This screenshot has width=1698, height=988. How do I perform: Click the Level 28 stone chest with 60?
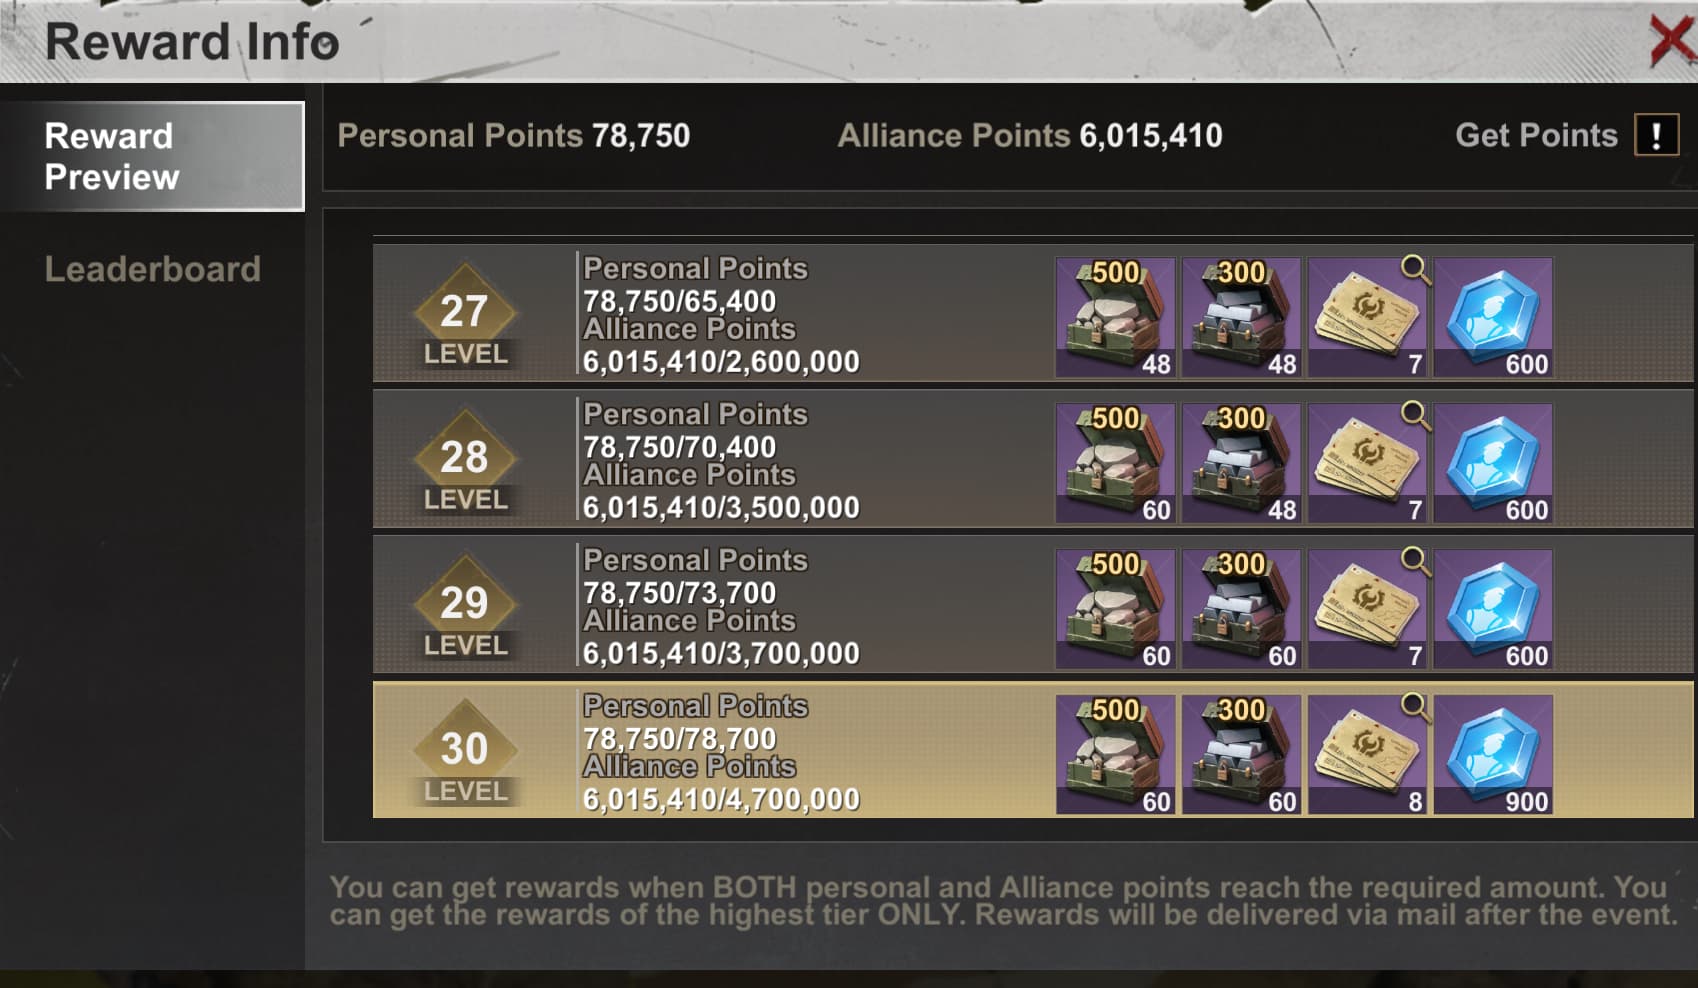1115,463
